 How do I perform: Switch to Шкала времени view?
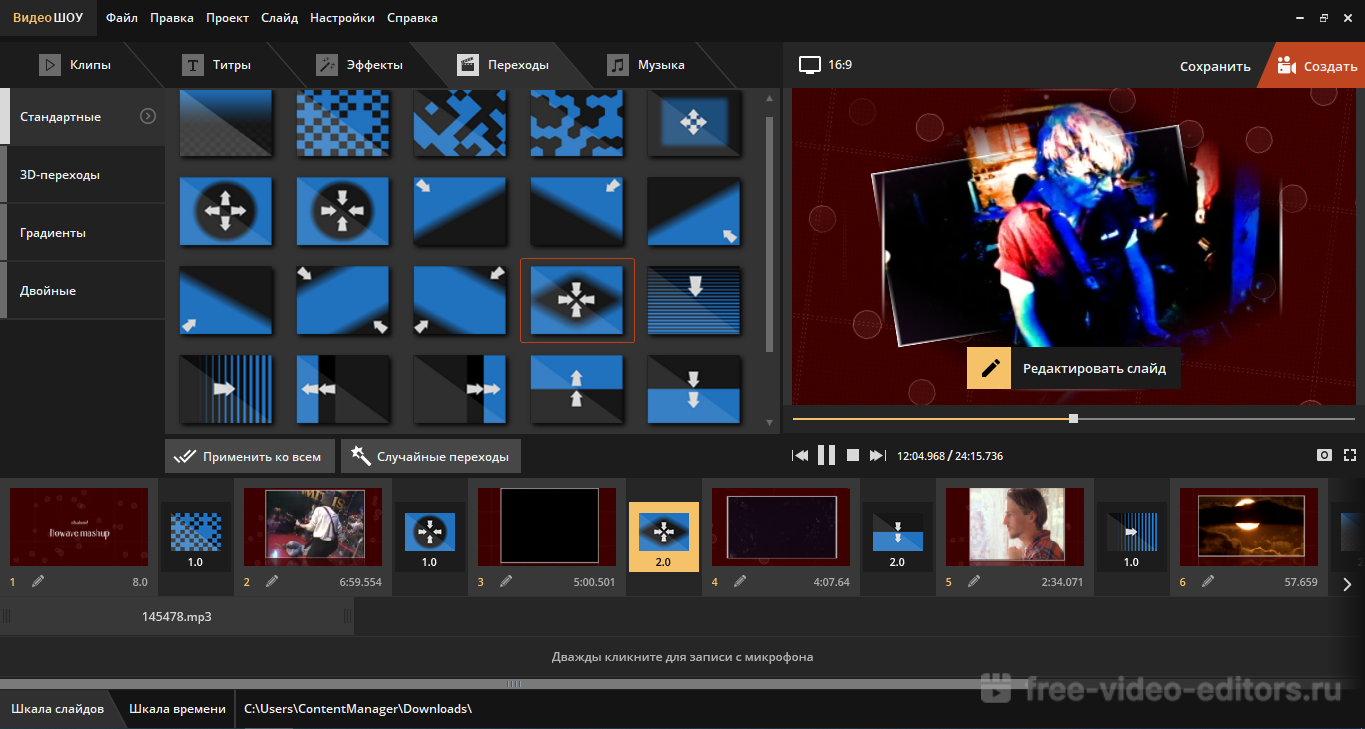click(x=177, y=709)
